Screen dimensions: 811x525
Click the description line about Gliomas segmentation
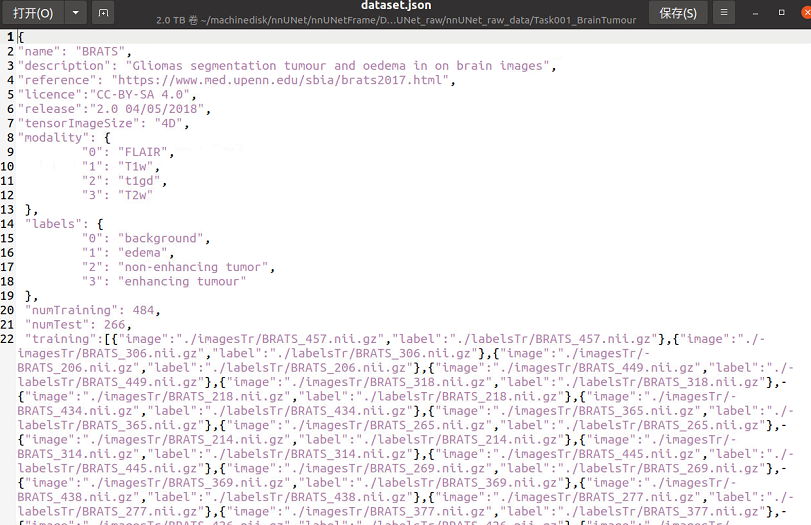pyautogui.click(x=287, y=66)
